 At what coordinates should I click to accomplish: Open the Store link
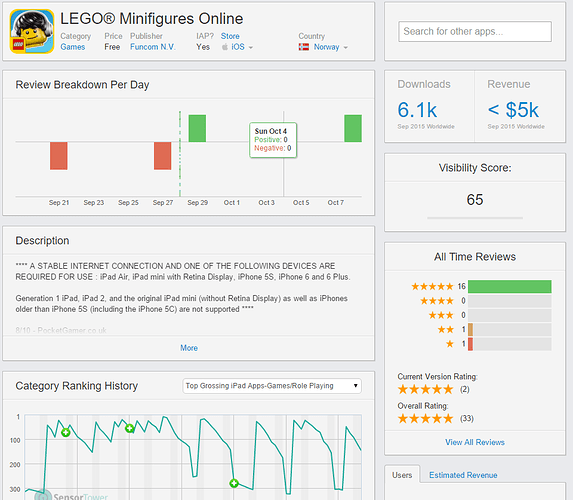pos(230,36)
